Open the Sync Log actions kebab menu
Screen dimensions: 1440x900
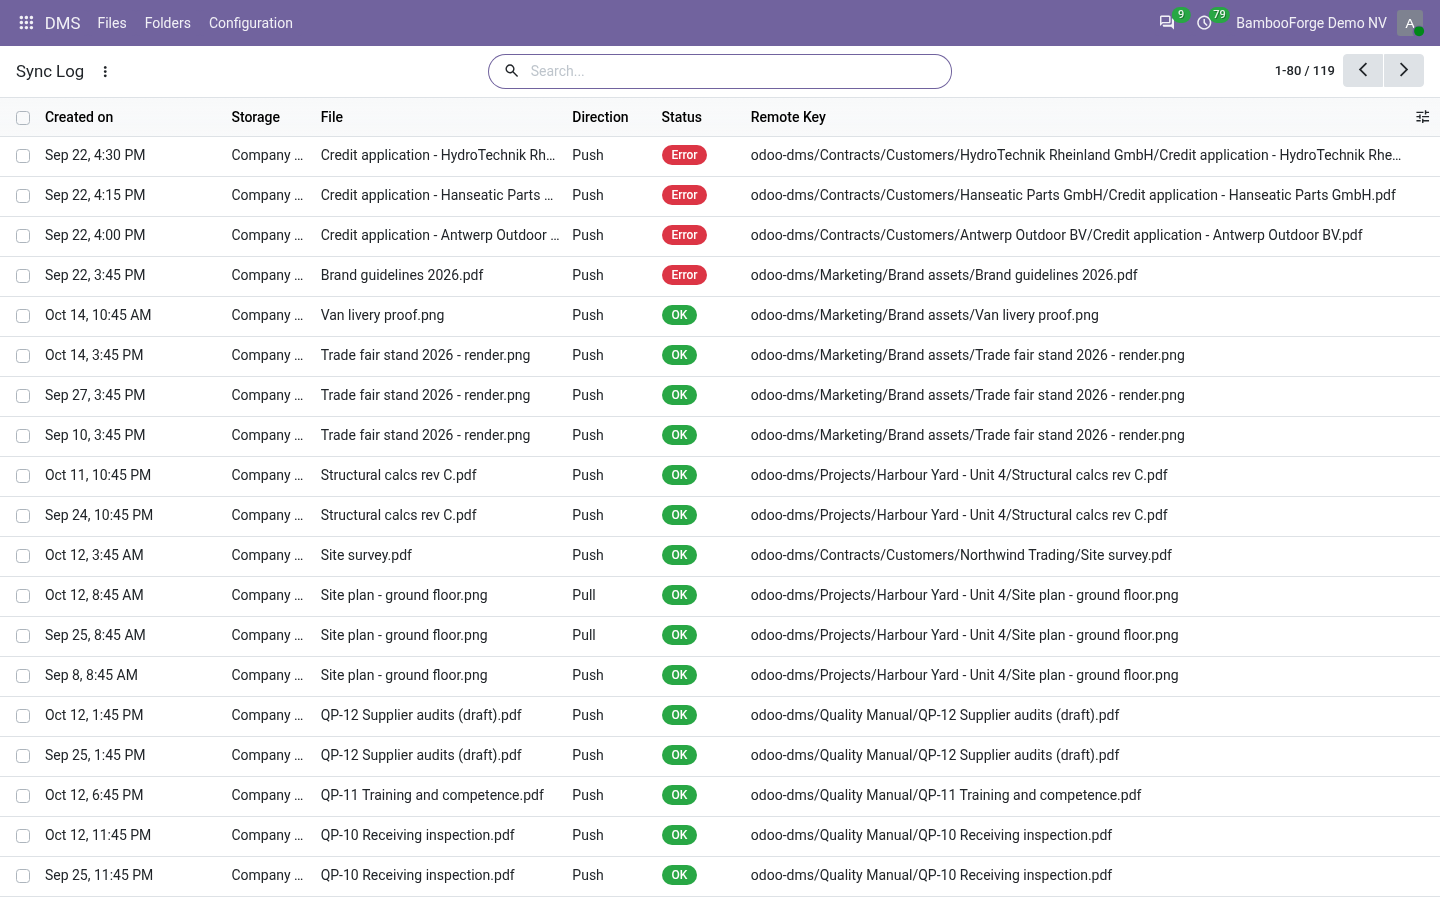pos(105,71)
